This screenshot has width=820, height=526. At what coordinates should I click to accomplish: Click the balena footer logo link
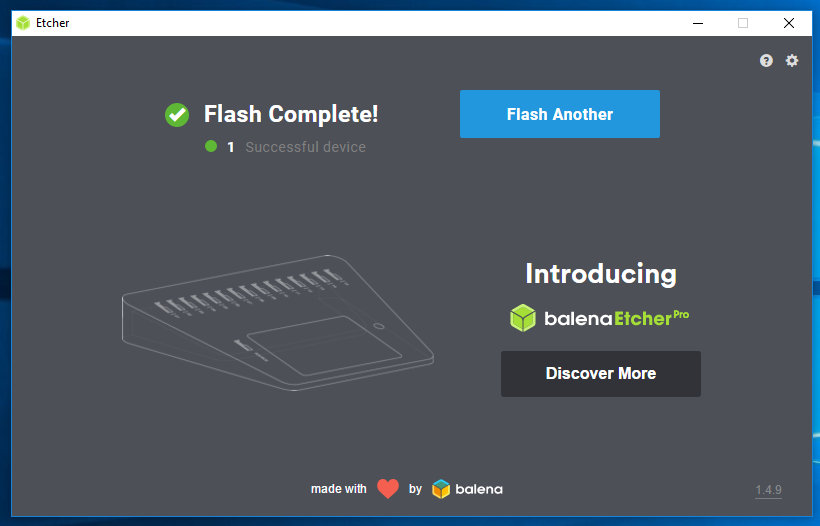click(467, 489)
